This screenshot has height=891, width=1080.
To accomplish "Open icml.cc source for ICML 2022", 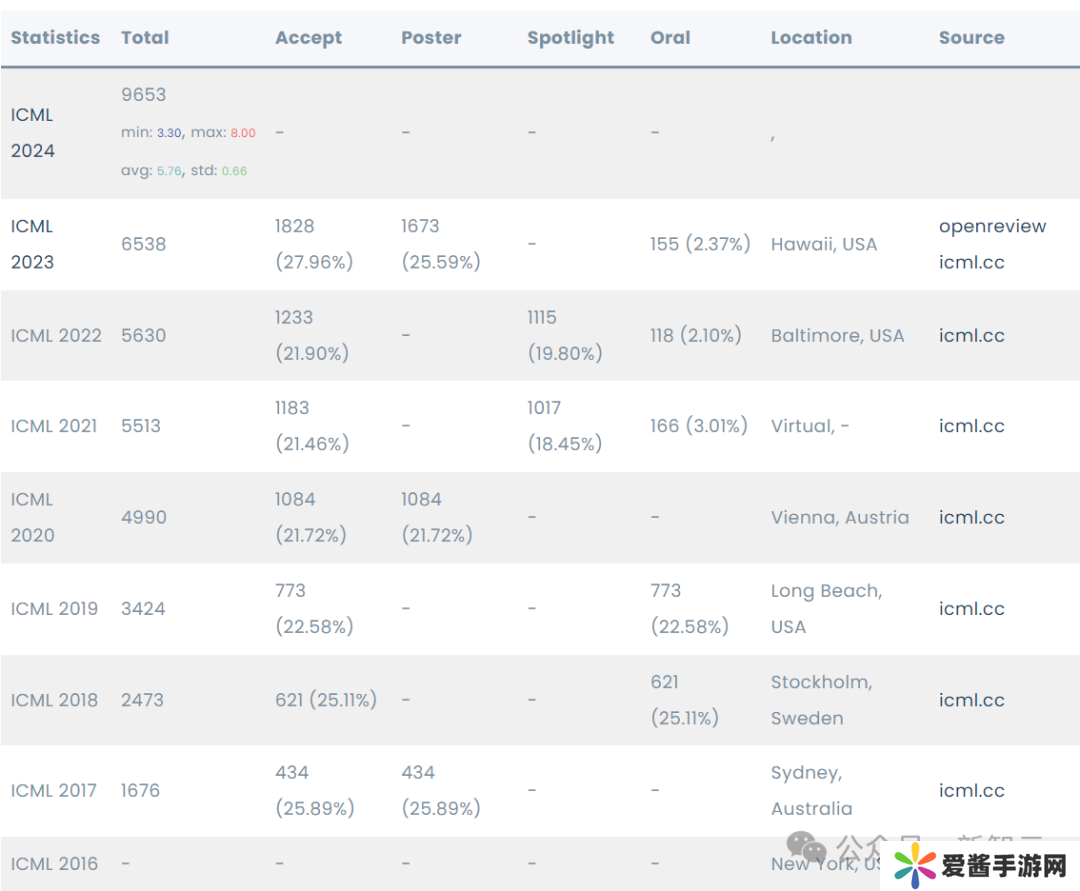I will [971, 335].
